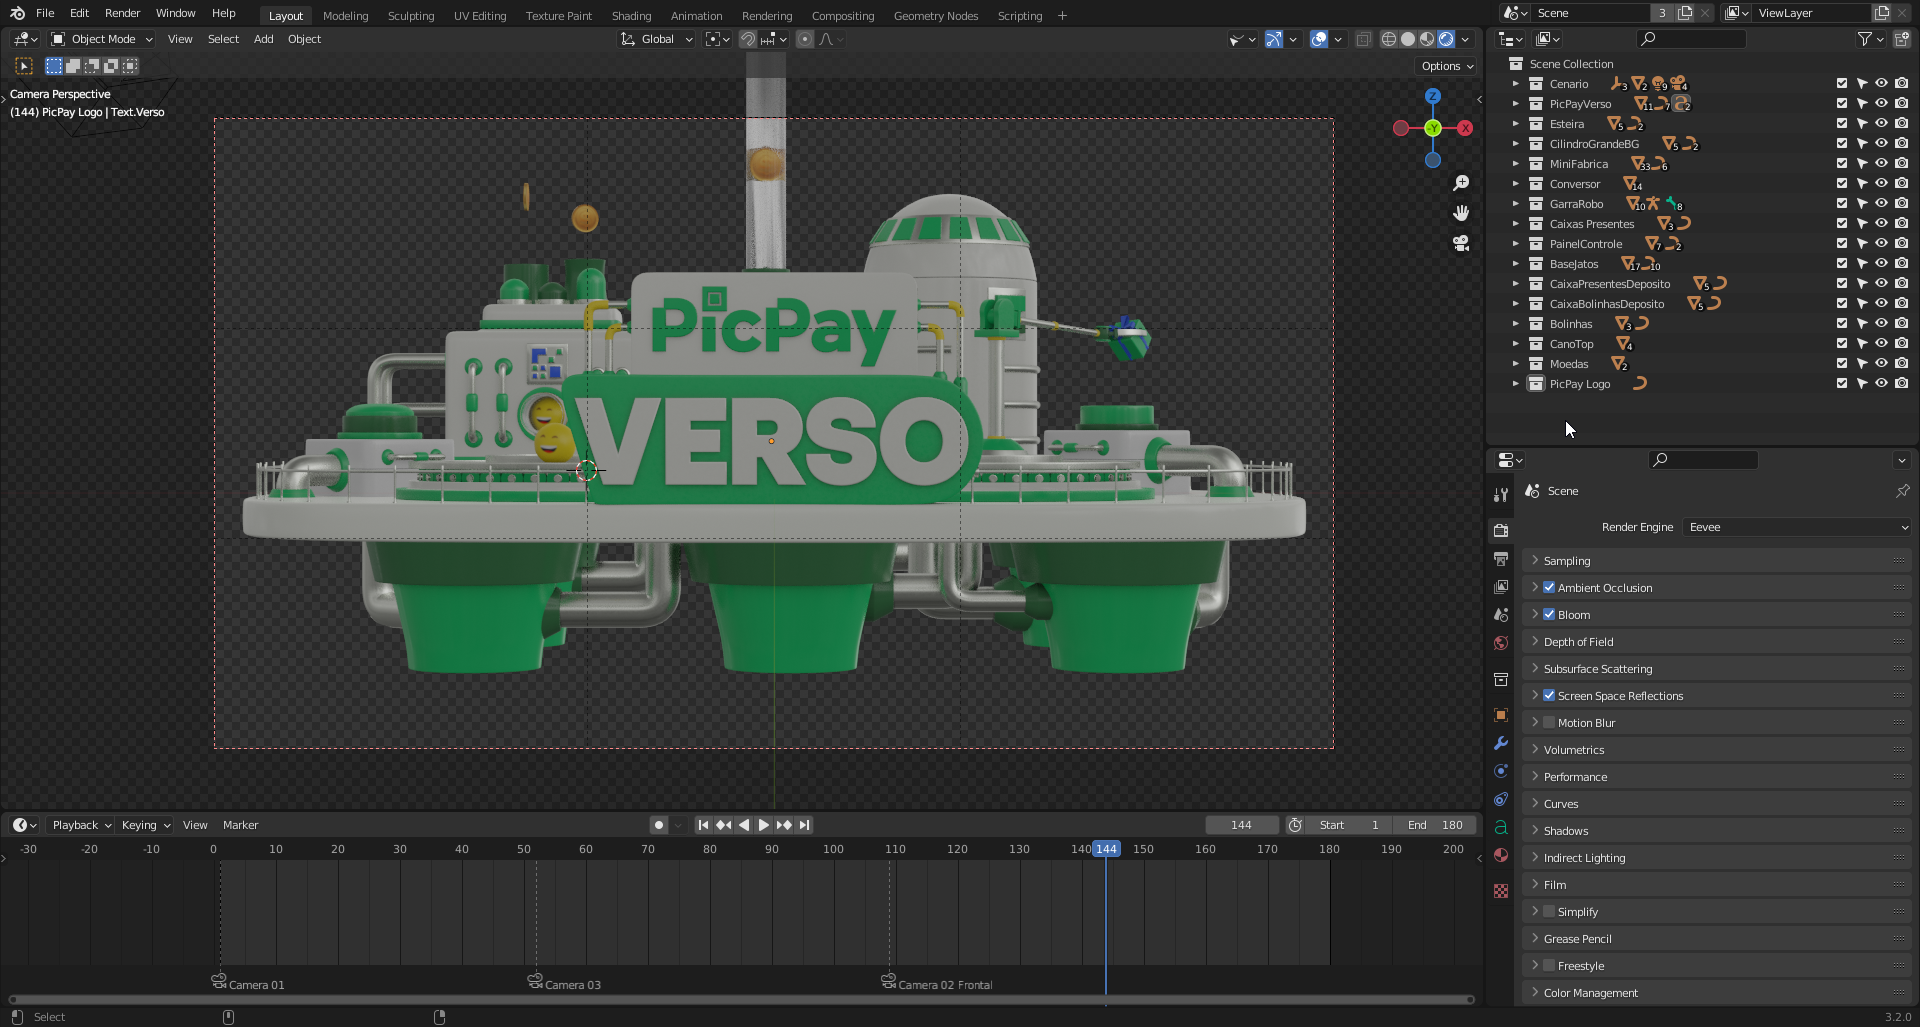Enable Motion Blur checkbox
This screenshot has width=1920, height=1027.
tap(1549, 723)
